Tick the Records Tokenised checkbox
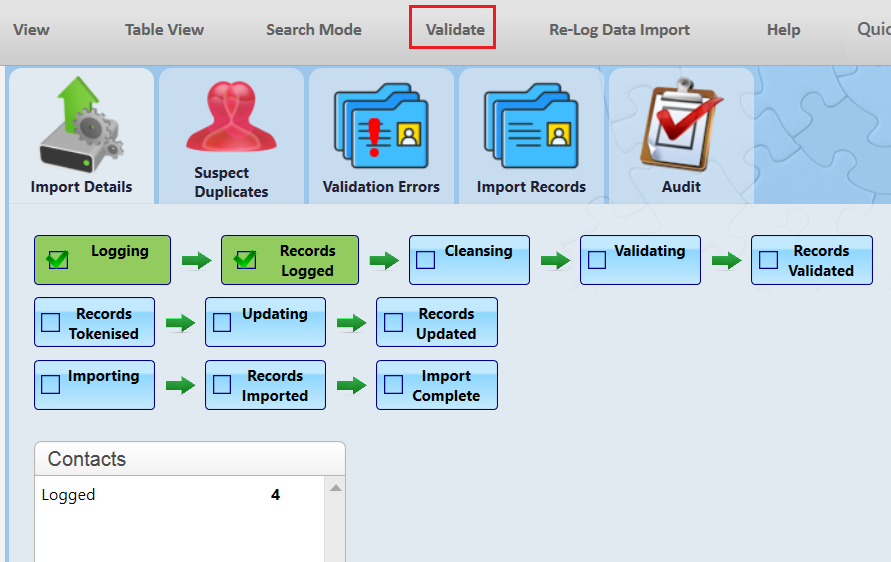Image resolution: width=891 pixels, height=562 pixels. 51,322
